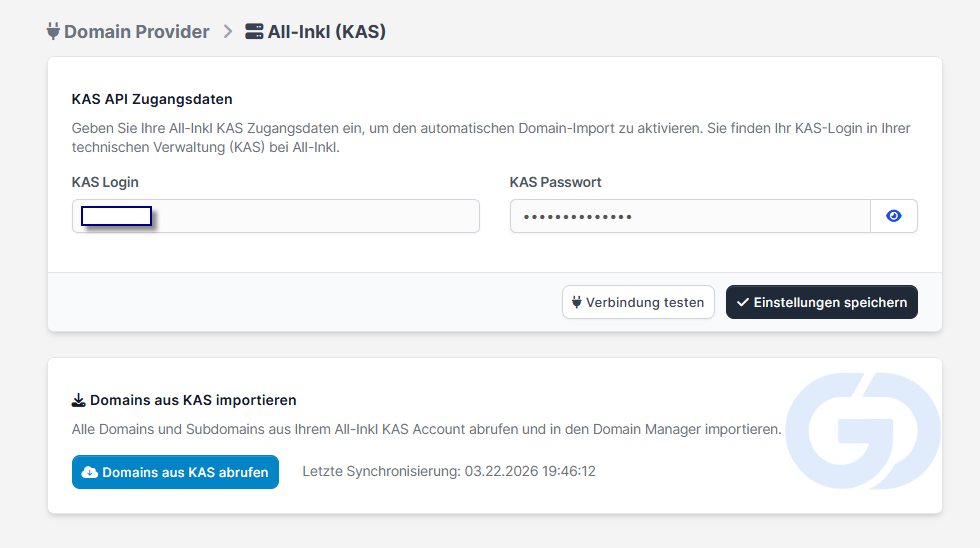This screenshot has height=548, width=980.
Task: Click the KAS Passwort label
Action: pos(556,182)
